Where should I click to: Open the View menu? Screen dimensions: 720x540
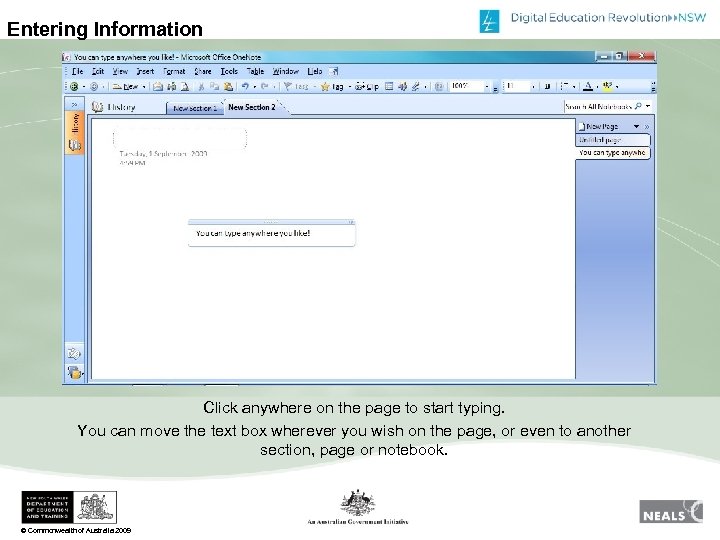pos(120,71)
